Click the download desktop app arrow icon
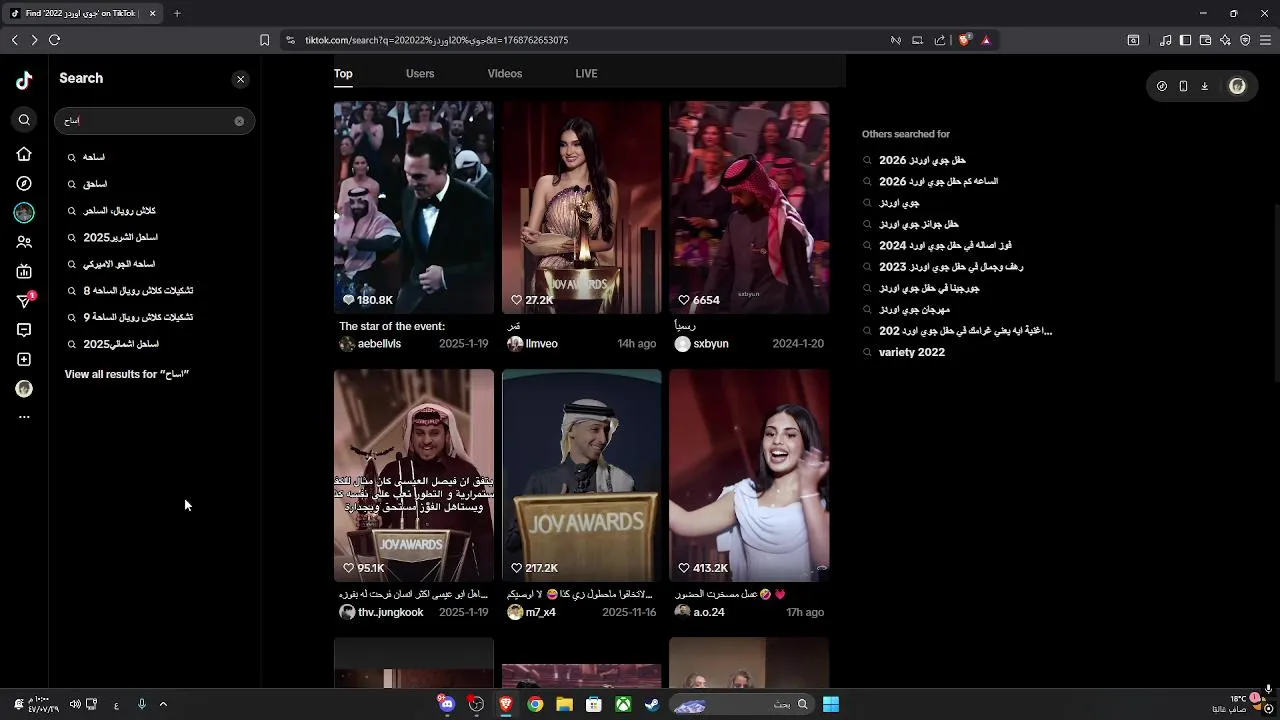1280x720 pixels. [1204, 86]
